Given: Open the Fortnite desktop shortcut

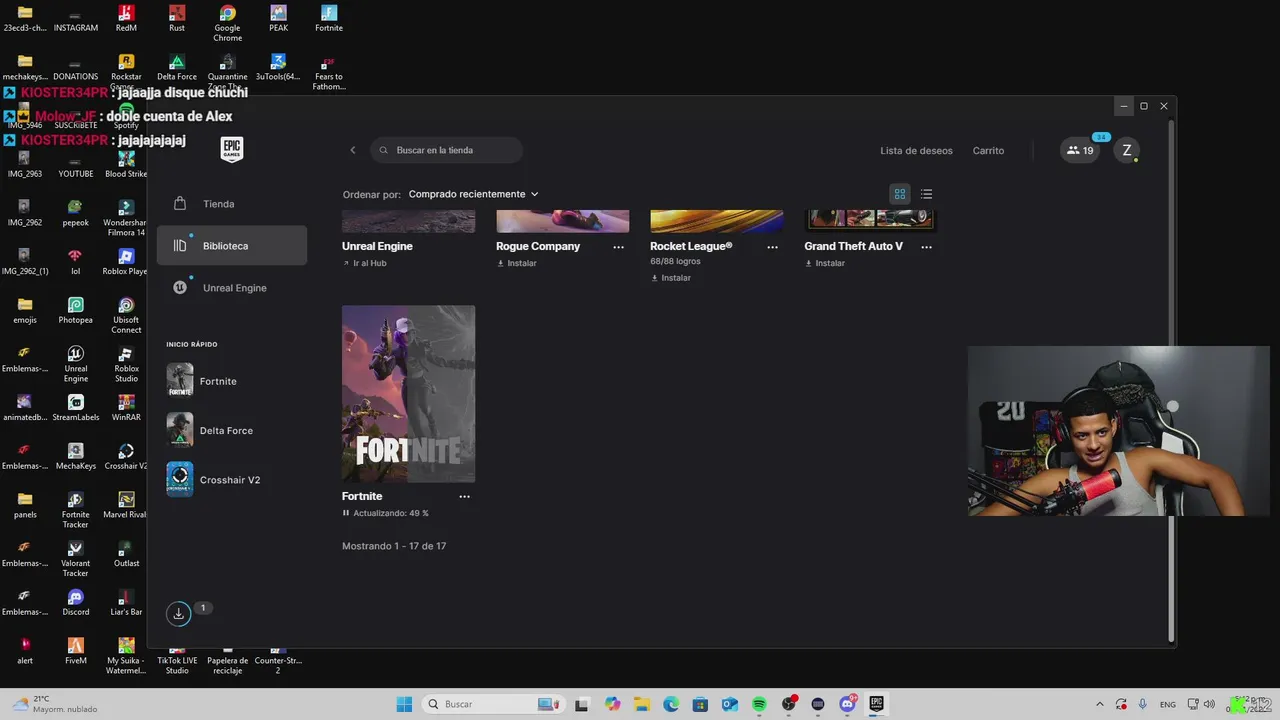Looking at the screenshot, I should coord(329,18).
